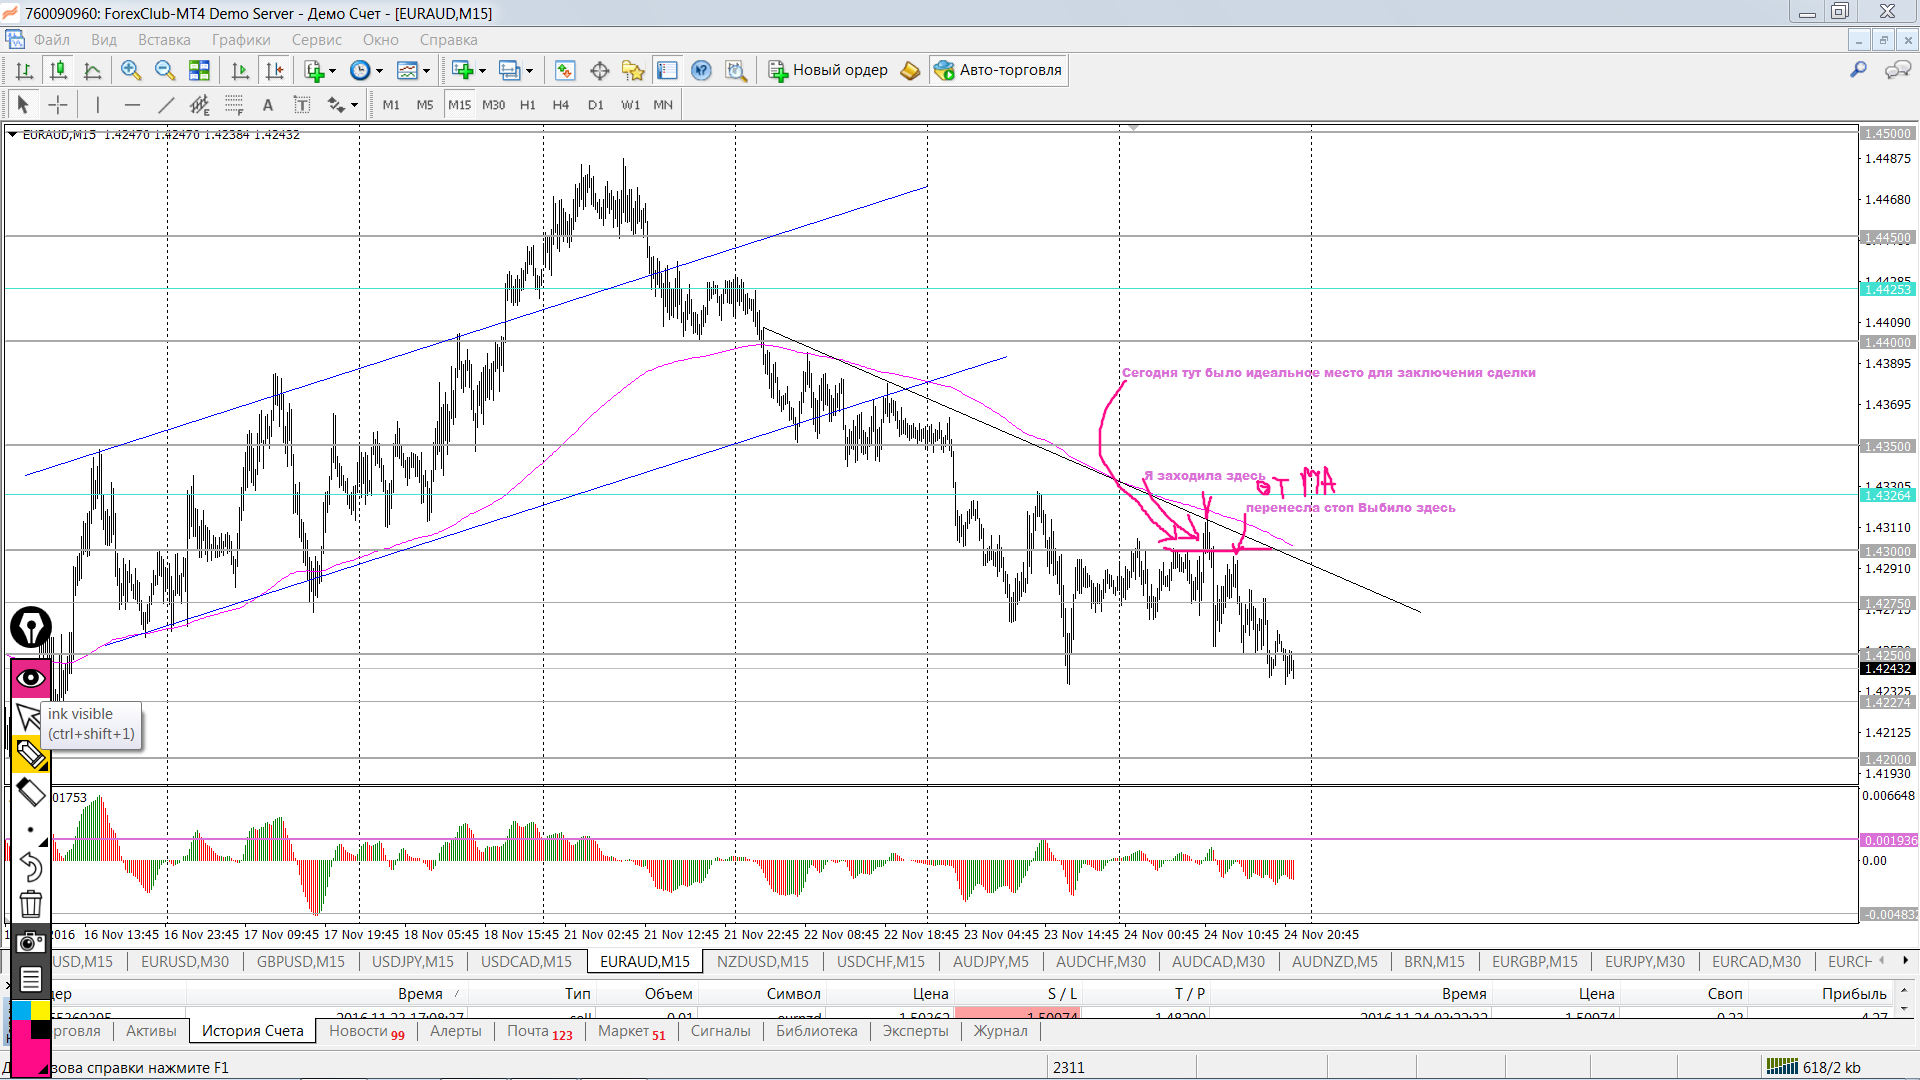
Task: Open the Графики menu
Action: (x=240, y=40)
